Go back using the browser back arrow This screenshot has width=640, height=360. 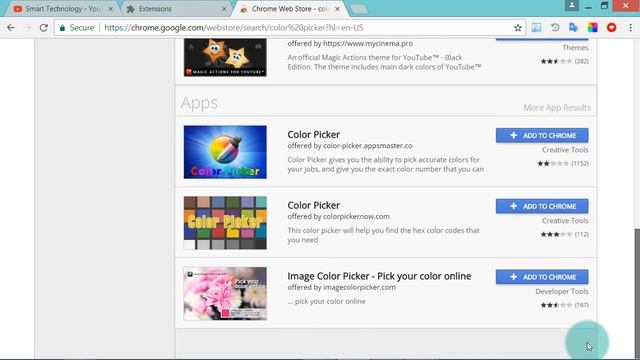point(11,28)
